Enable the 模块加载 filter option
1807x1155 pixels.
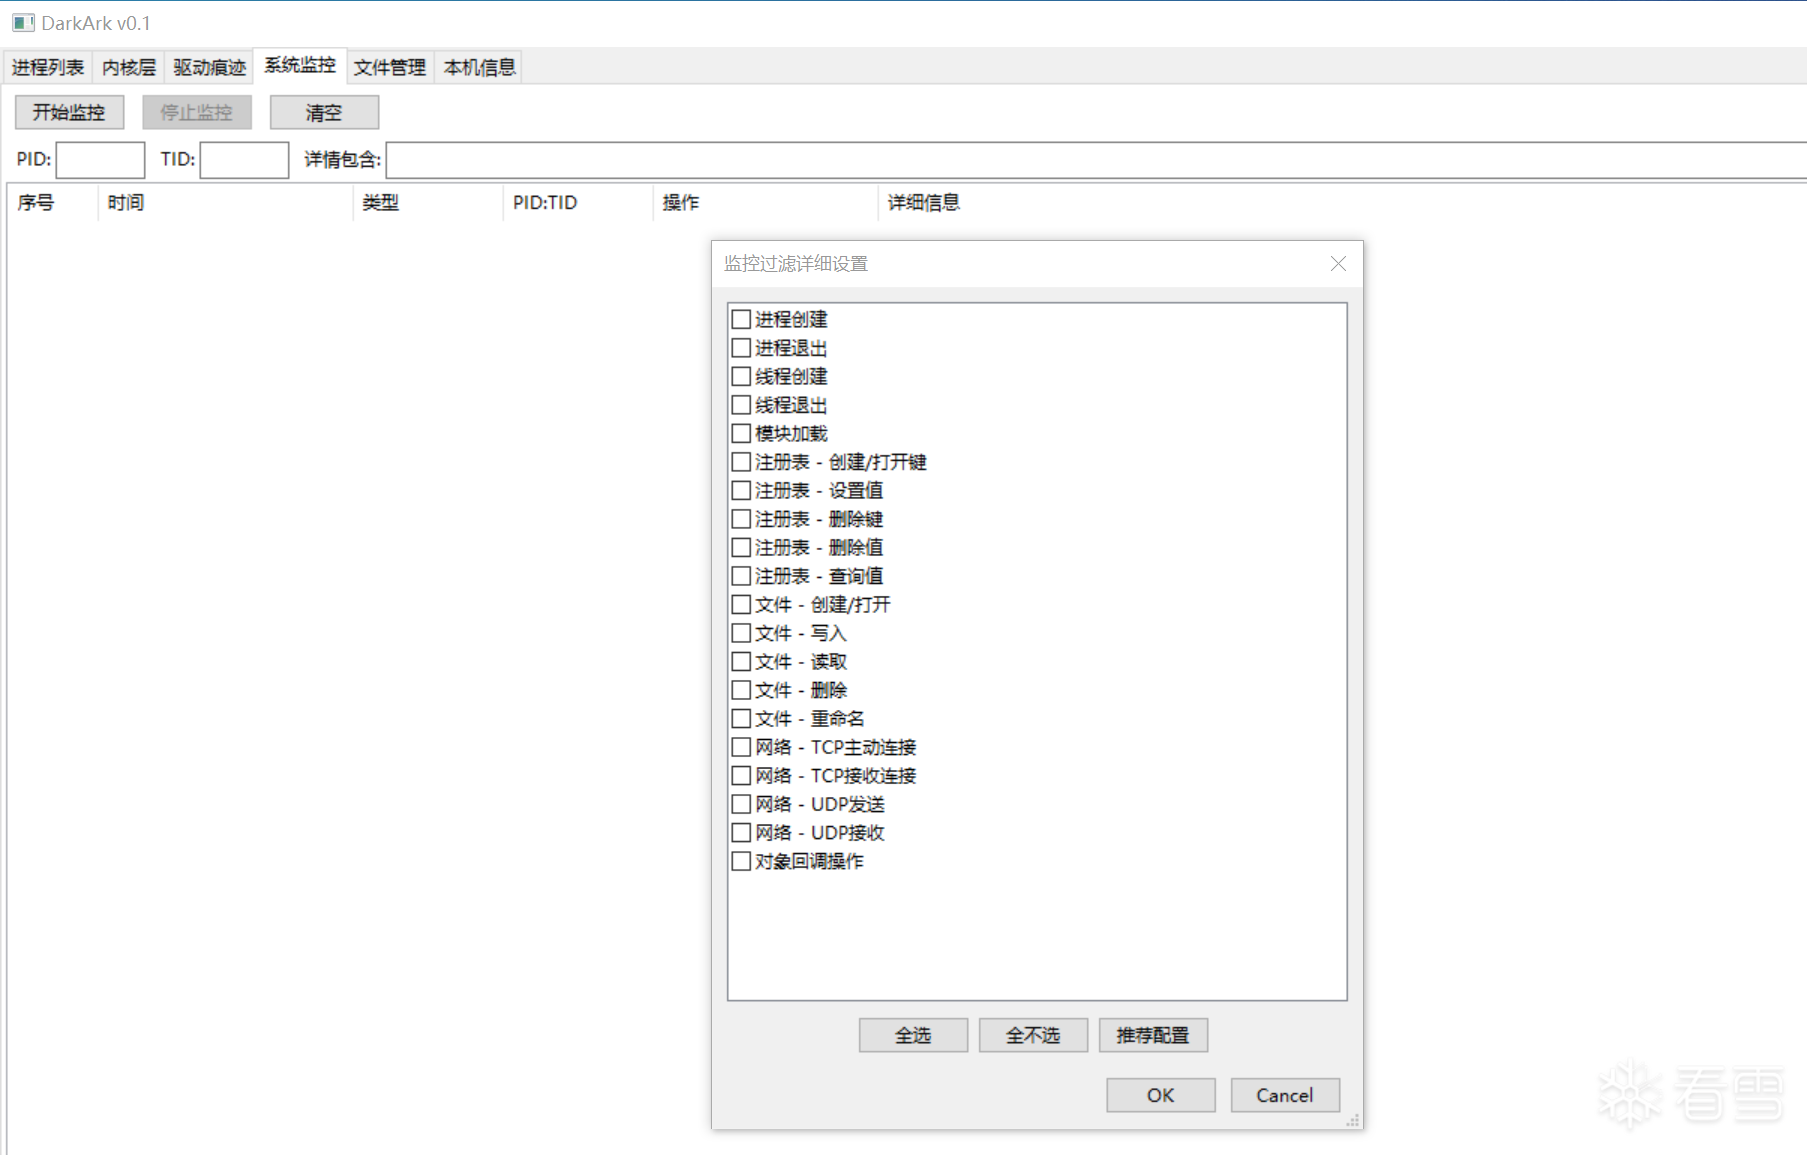741,434
